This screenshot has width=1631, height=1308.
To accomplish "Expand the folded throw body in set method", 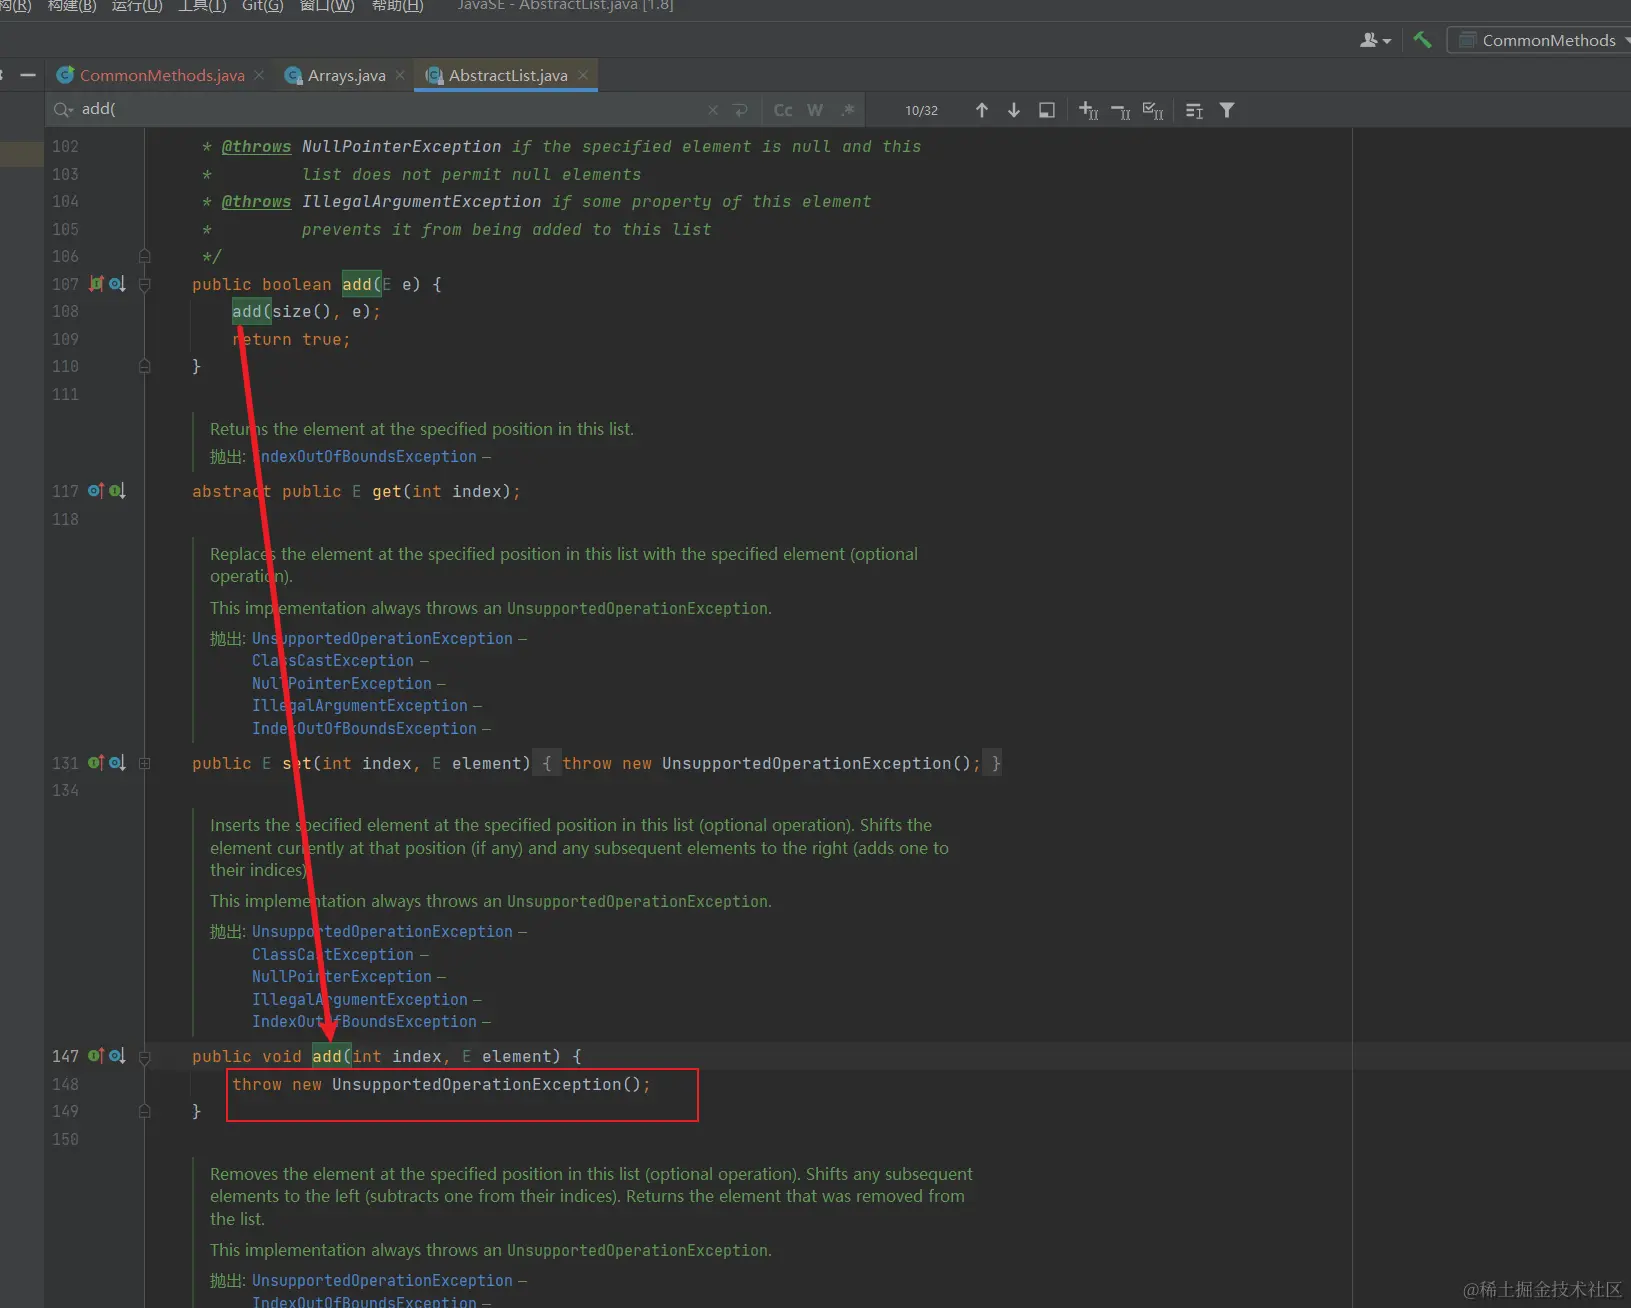I will [767, 763].
